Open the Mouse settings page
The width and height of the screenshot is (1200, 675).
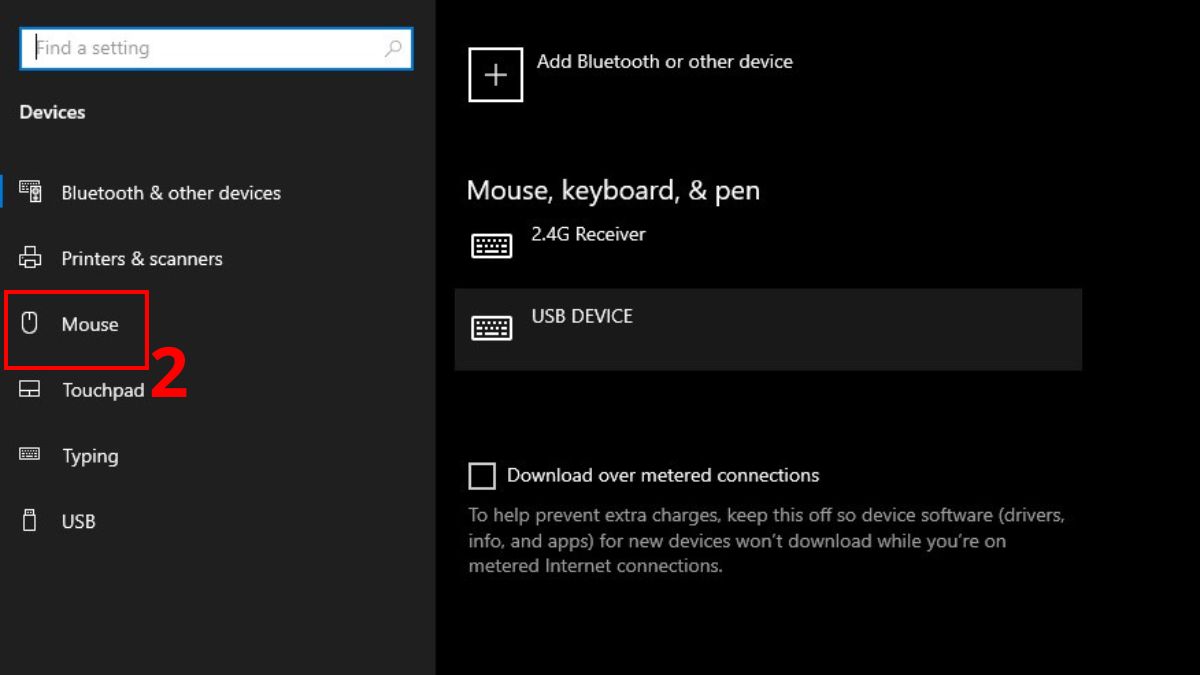tap(90, 324)
